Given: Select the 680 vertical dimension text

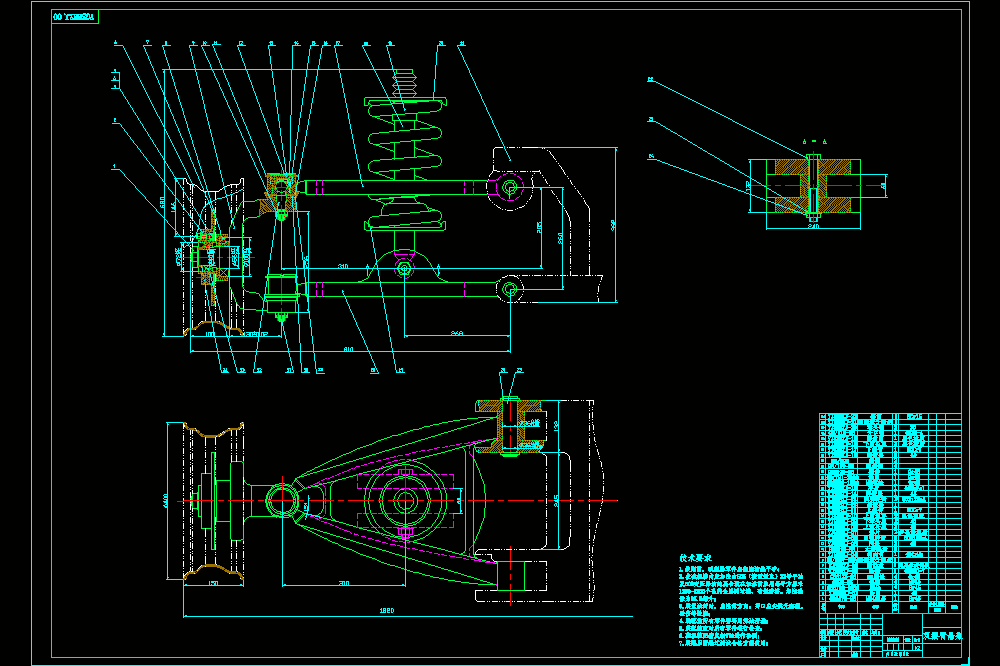Looking at the screenshot, I should point(162,202).
